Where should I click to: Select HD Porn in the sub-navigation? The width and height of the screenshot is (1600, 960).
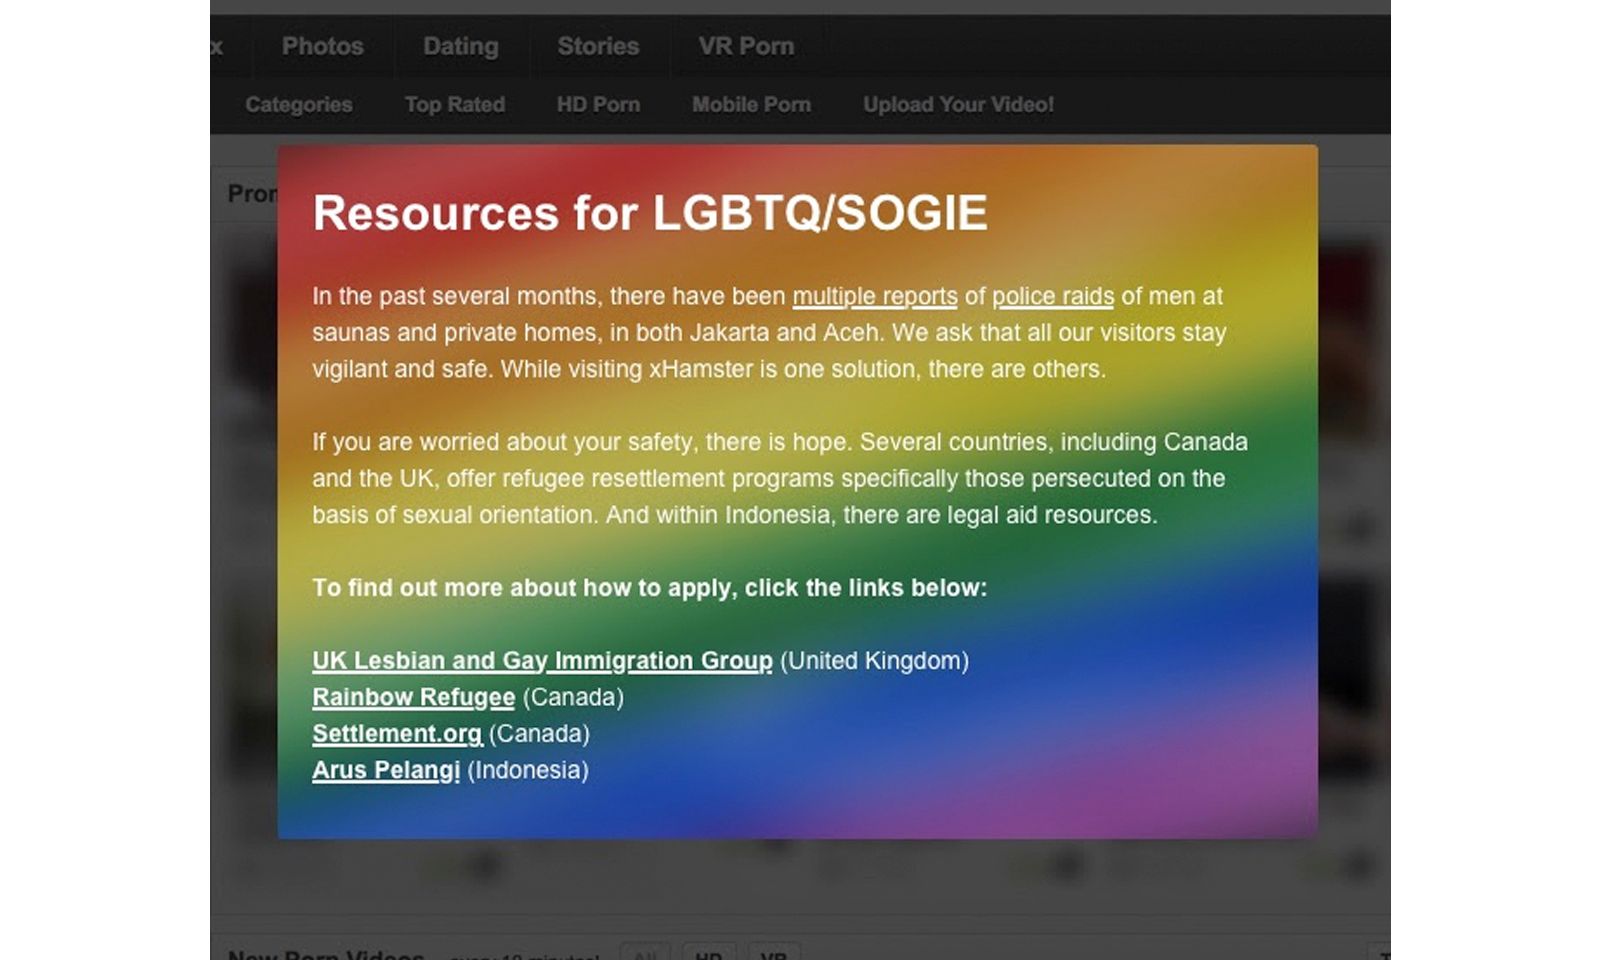[x=598, y=104]
